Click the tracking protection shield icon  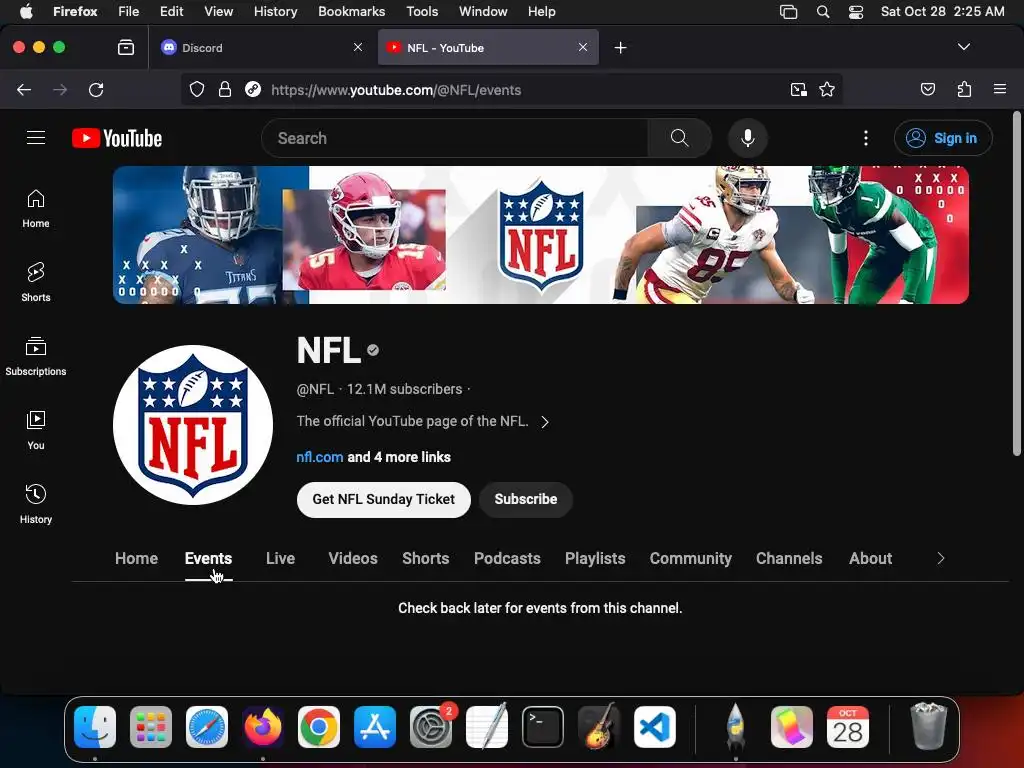tap(197, 89)
